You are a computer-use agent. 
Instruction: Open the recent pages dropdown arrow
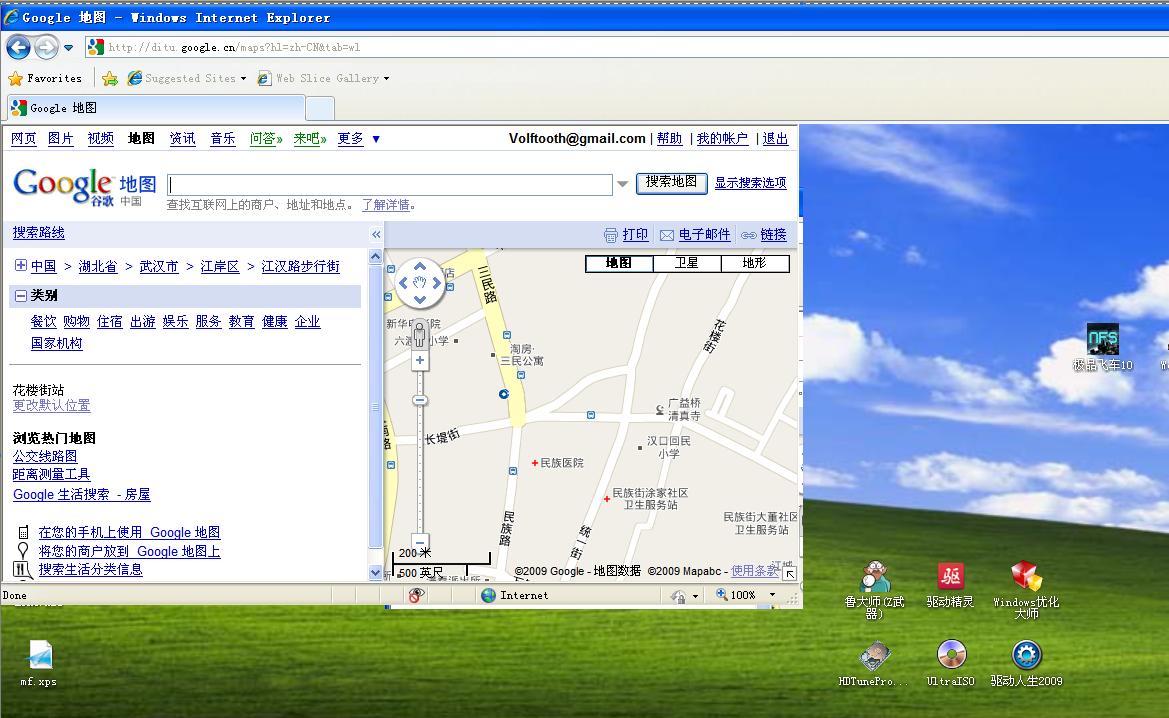pyautogui.click(x=69, y=48)
